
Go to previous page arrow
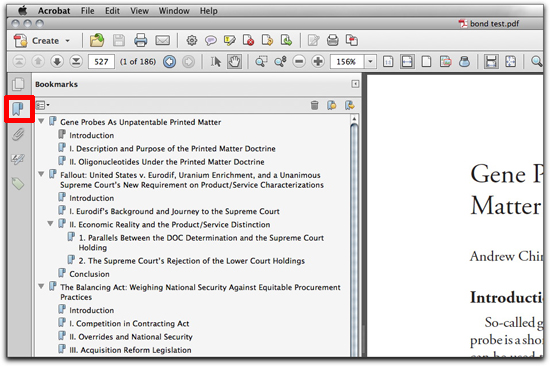point(38,62)
